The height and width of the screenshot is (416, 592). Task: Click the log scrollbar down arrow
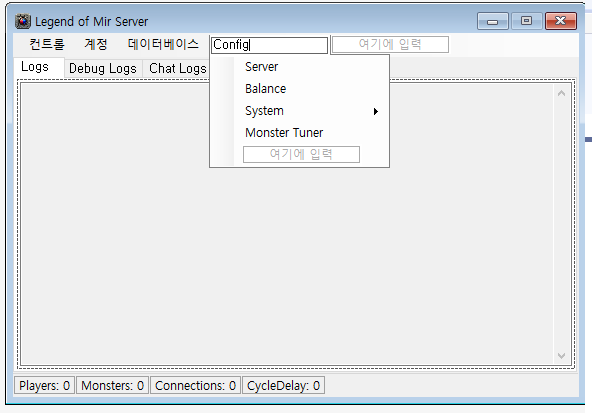pyautogui.click(x=561, y=356)
